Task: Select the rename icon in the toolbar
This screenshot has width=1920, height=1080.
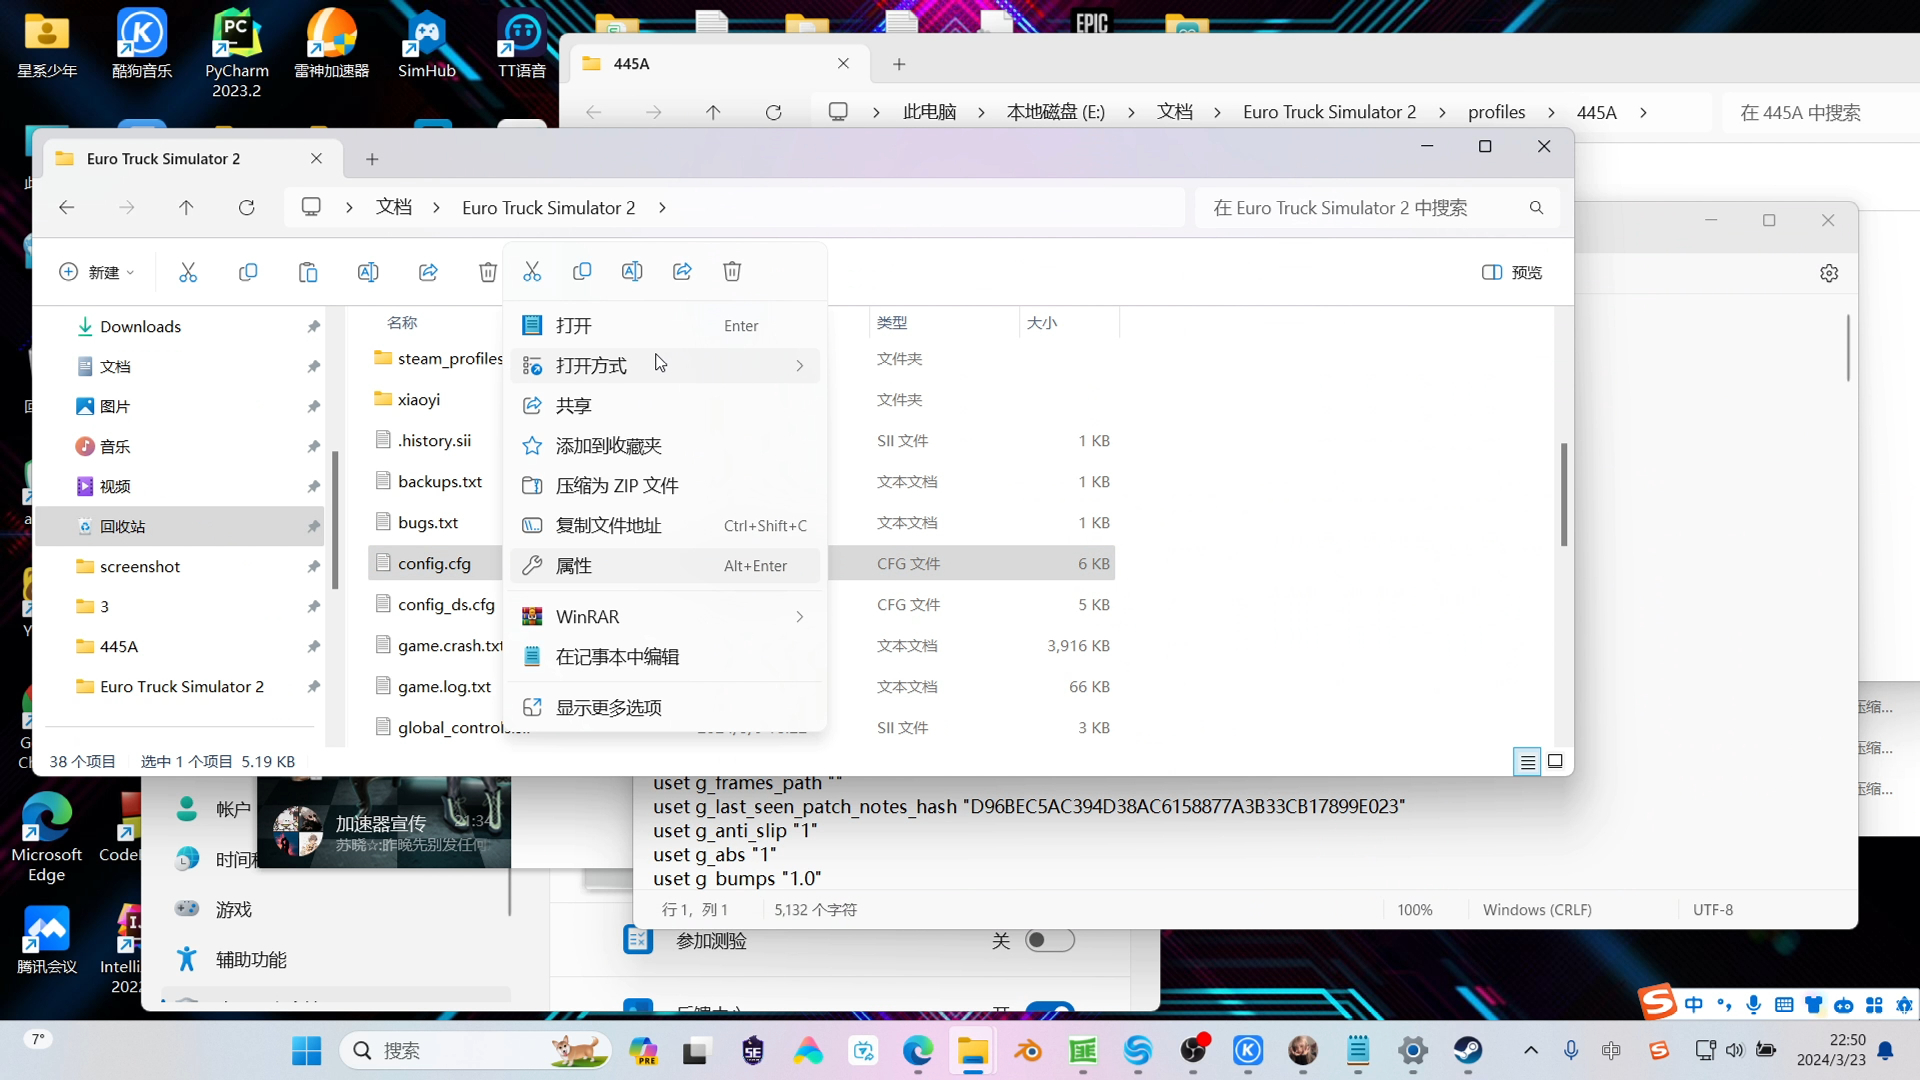Action: coord(368,271)
